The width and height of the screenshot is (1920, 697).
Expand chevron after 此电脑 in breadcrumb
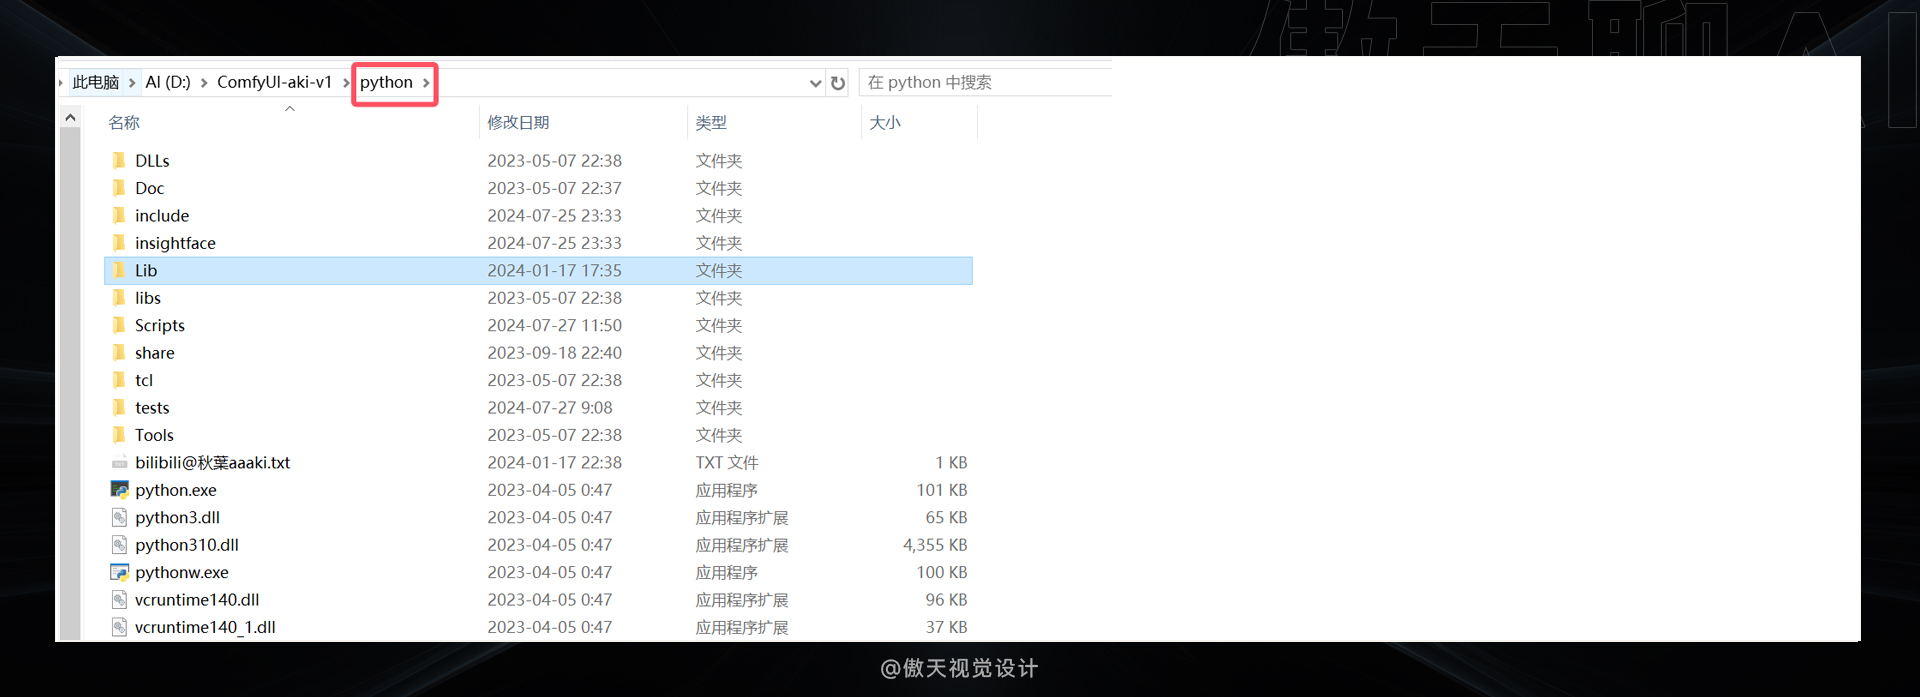click(132, 82)
